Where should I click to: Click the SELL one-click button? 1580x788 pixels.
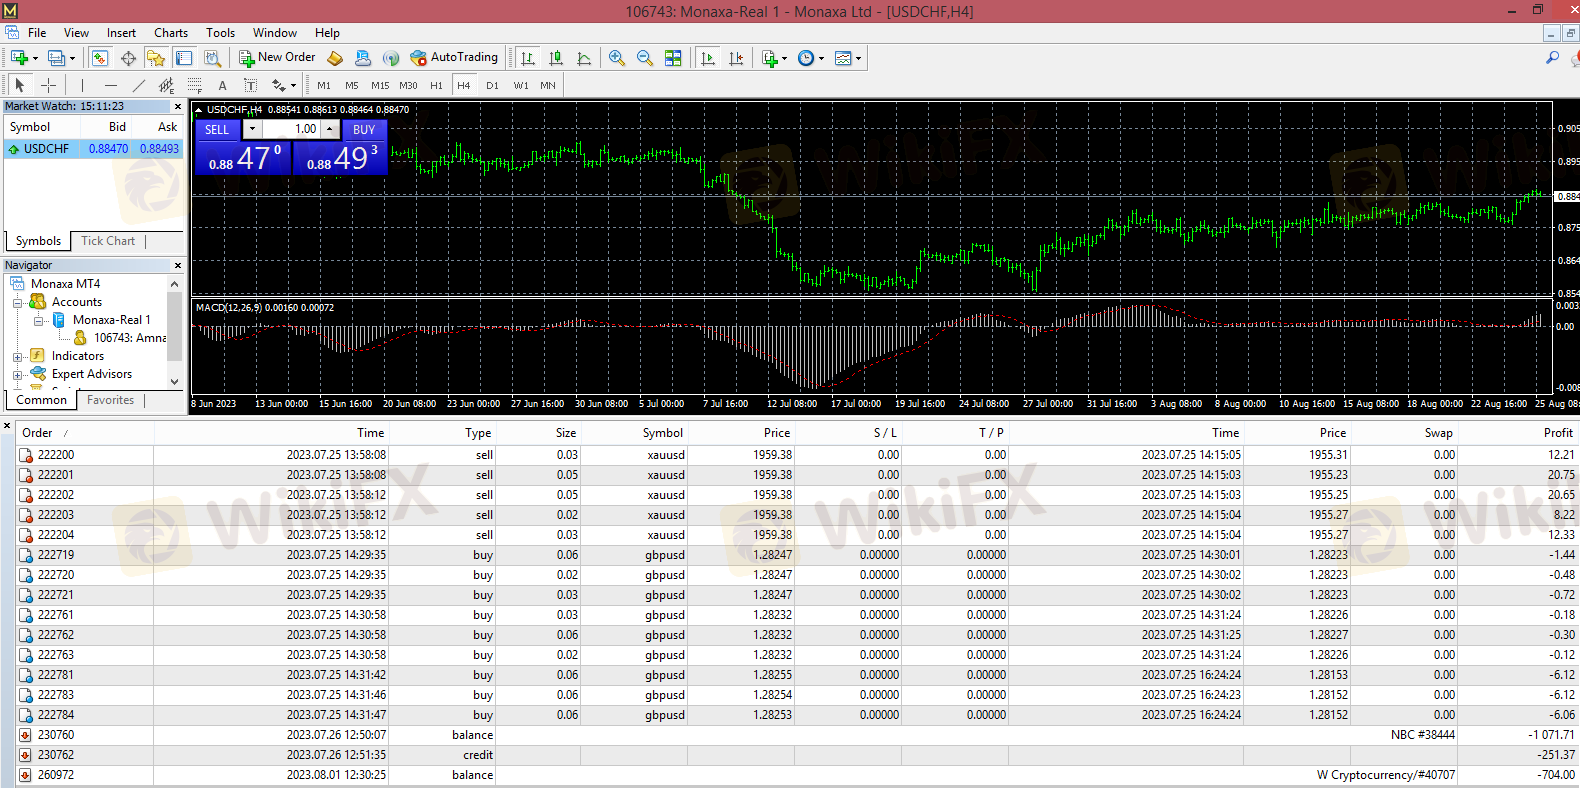(x=217, y=129)
